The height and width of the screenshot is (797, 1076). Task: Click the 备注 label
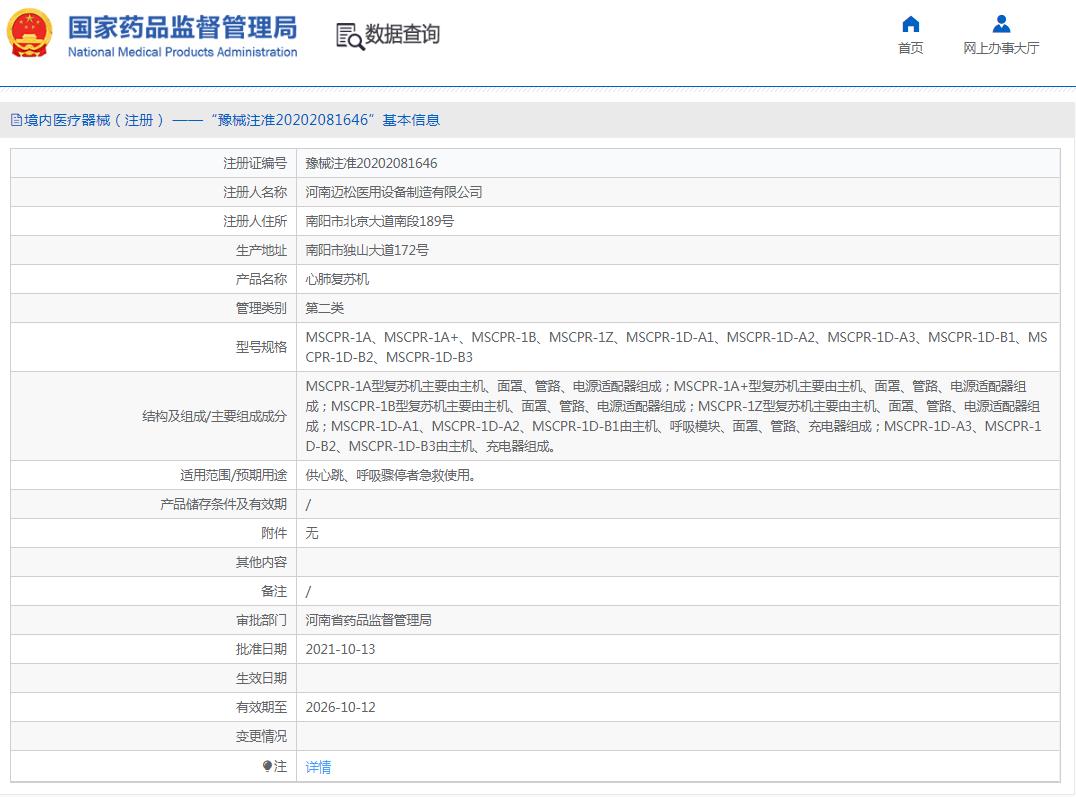pos(274,591)
